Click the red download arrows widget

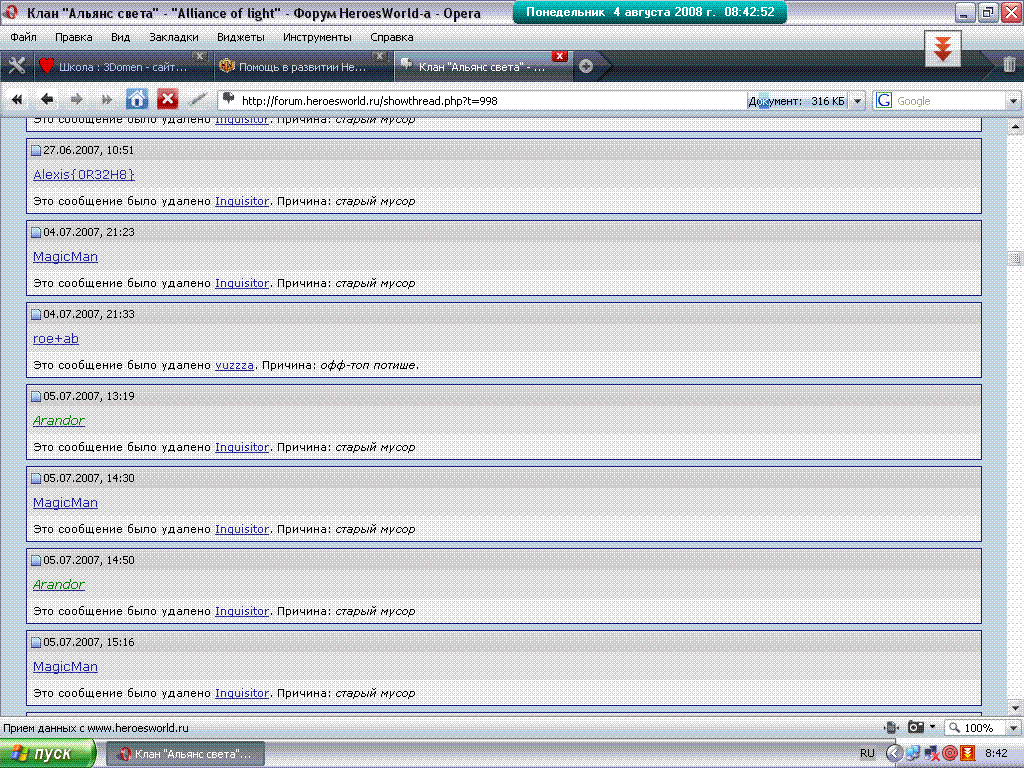point(942,49)
